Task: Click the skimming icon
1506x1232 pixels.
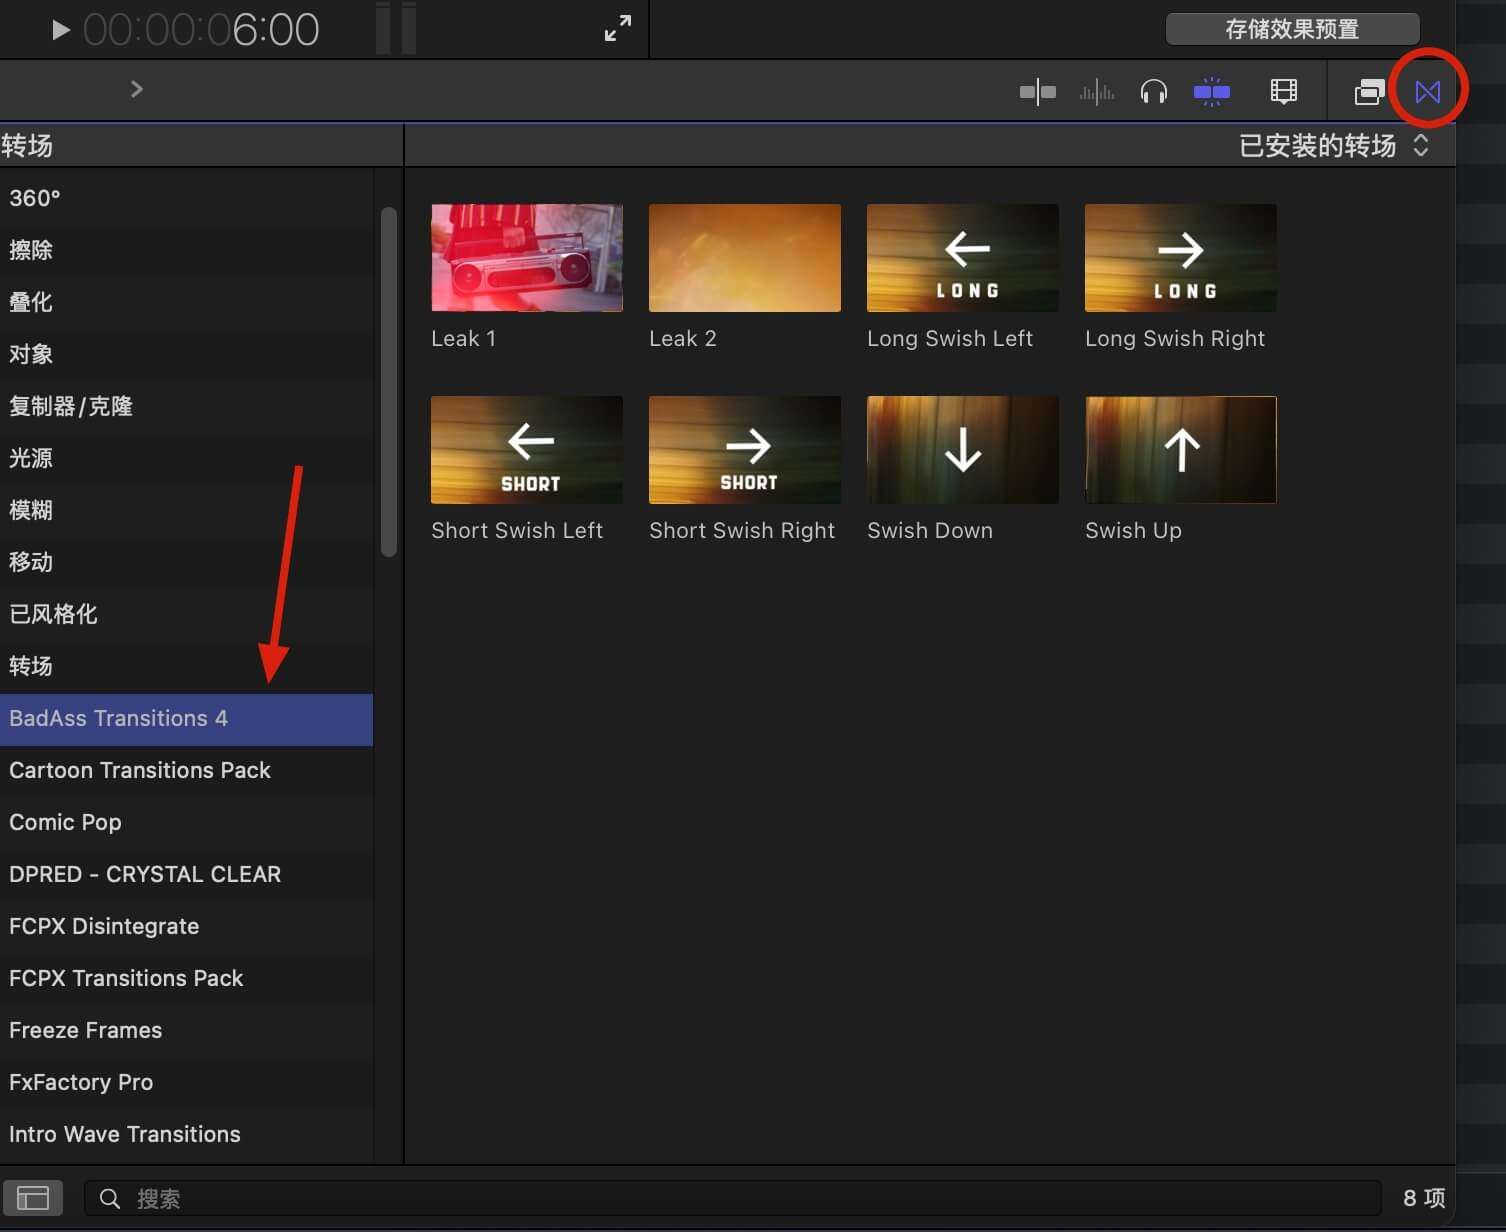Action: click(1037, 92)
